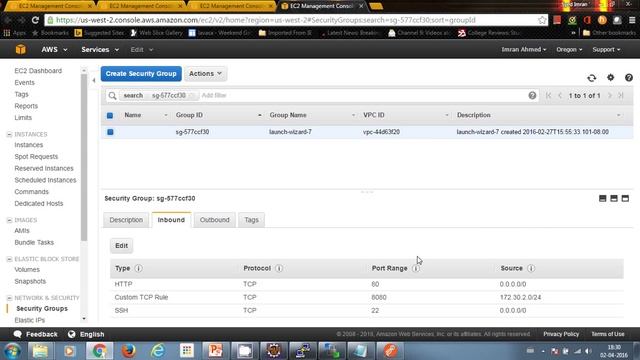Refresh the security groups list
This screenshot has height=360, width=640.
pyautogui.click(x=591, y=78)
